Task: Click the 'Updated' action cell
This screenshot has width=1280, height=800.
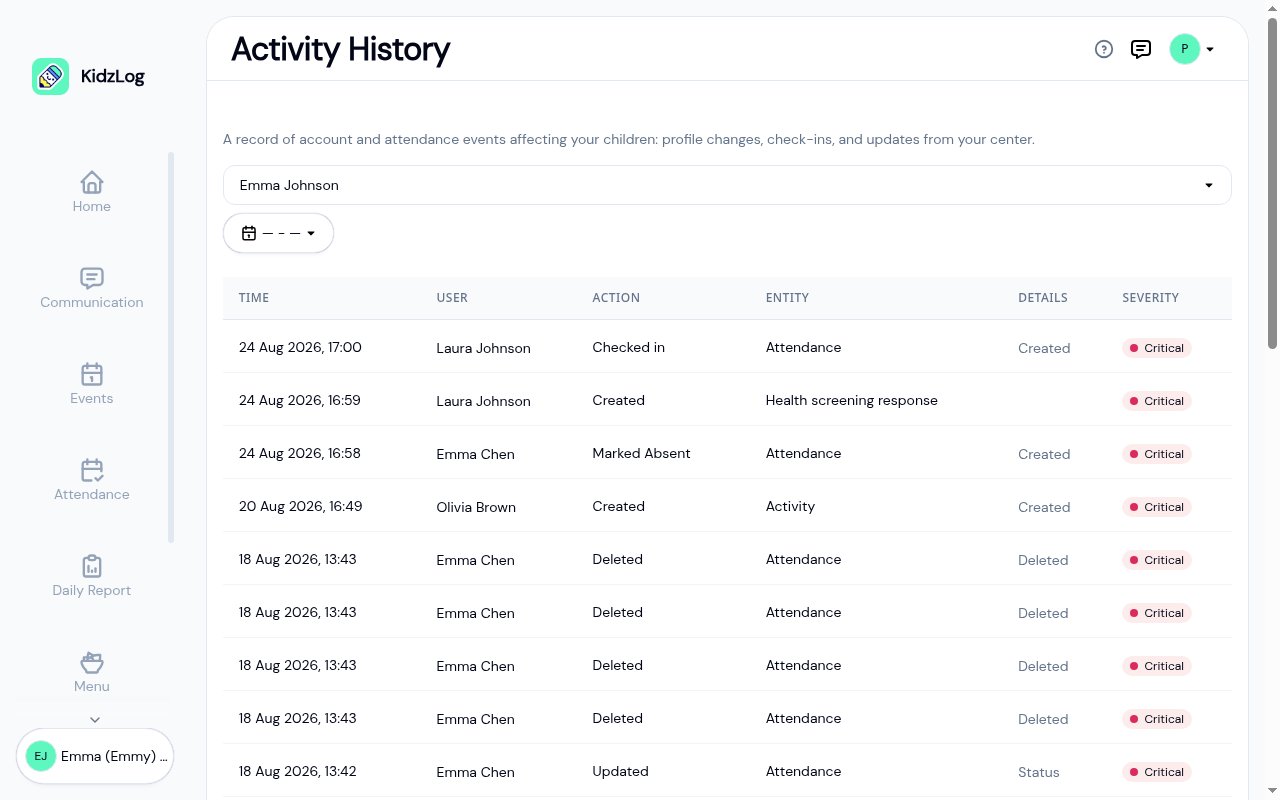Action: 620,772
